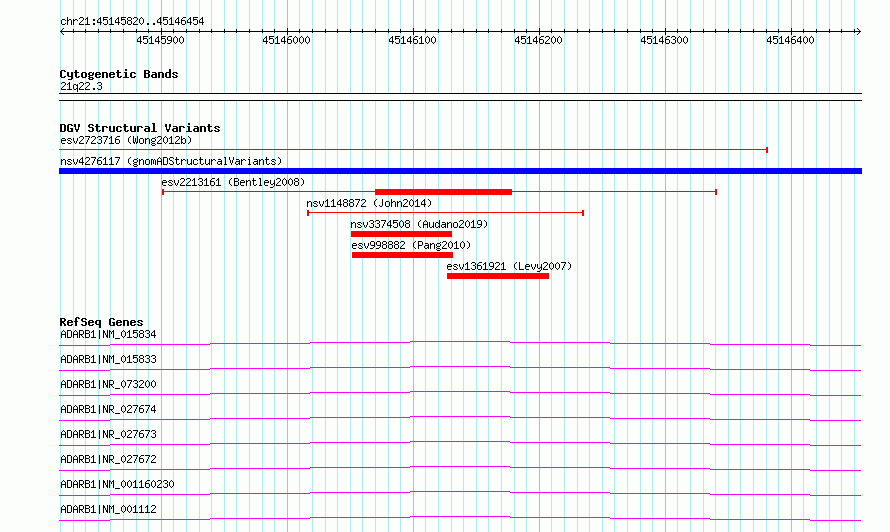The height and width of the screenshot is (532, 890).
Task: Click the chr21:45145820..45146454 region label
Action: tap(132, 22)
